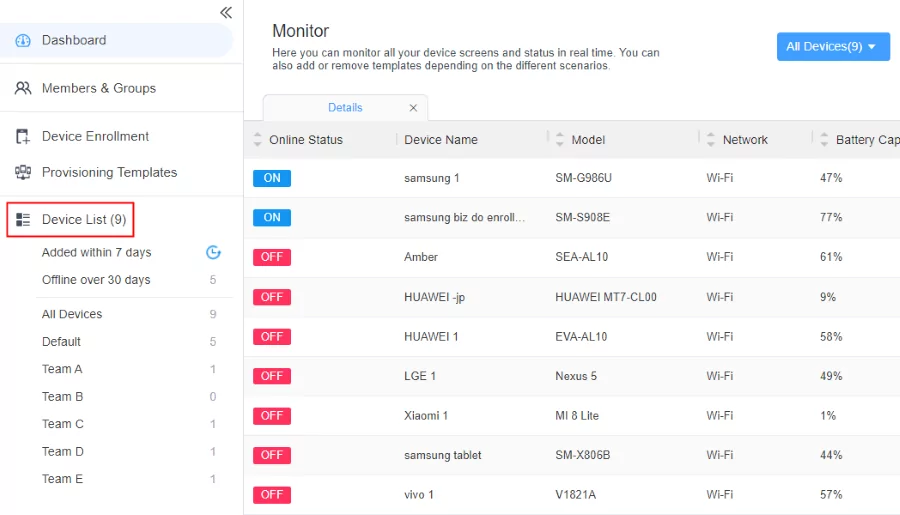Click model SM-S908E cell
This screenshot has width=900, height=515.
pos(583,218)
